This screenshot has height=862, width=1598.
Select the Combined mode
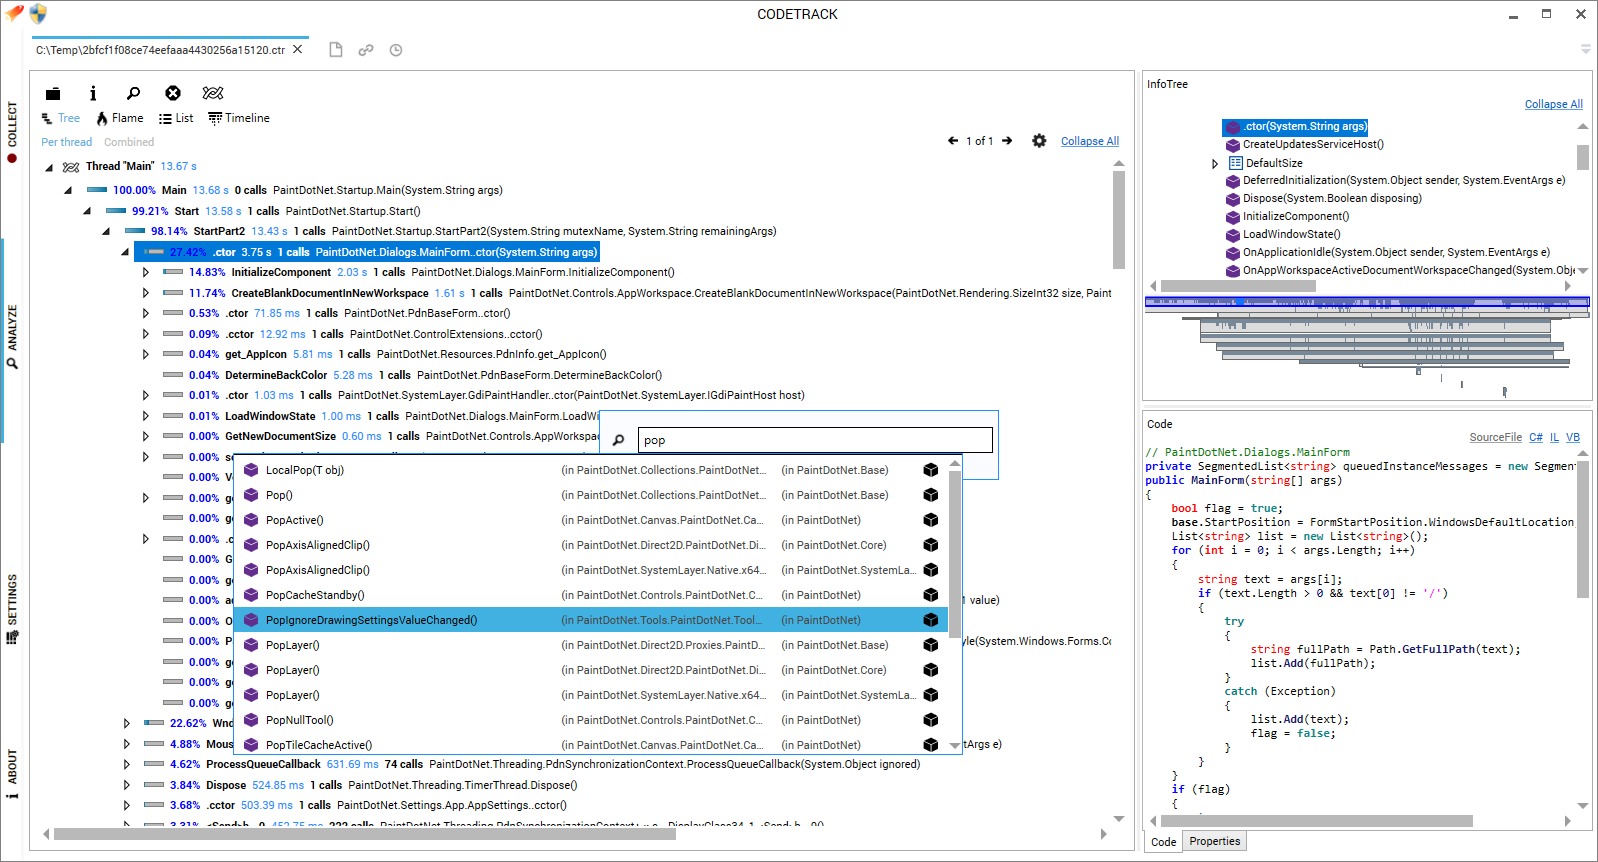tap(129, 142)
